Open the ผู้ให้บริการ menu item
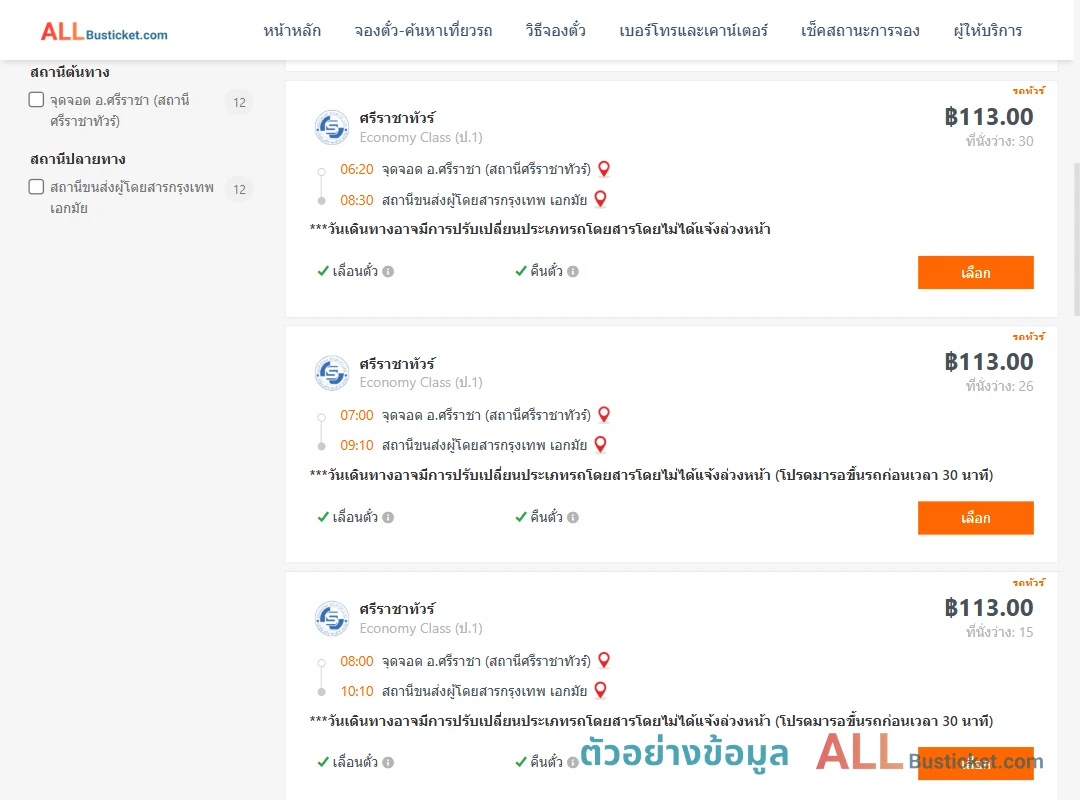The width and height of the screenshot is (1080, 800). (988, 31)
